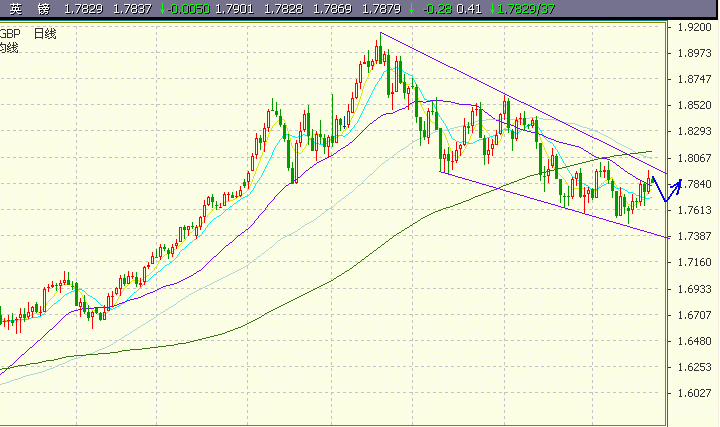Select the 1.7869 value in the header bar

click(332, 9)
